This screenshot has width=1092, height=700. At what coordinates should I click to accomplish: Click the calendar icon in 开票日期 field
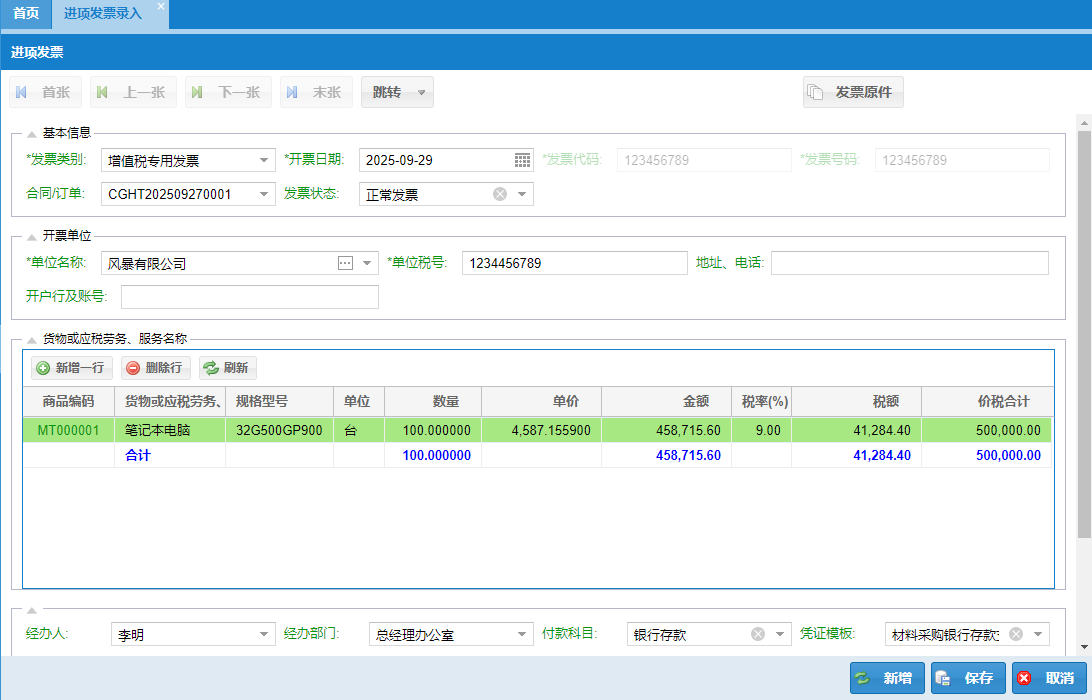pyautogui.click(x=522, y=160)
